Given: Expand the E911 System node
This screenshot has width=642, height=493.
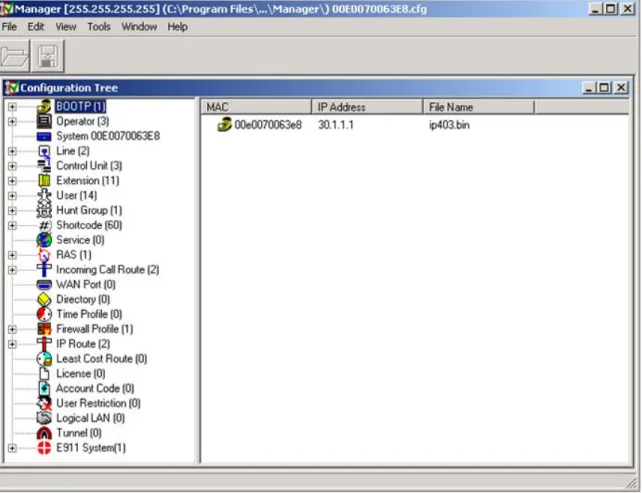Looking at the screenshot, I should (12, 448).
